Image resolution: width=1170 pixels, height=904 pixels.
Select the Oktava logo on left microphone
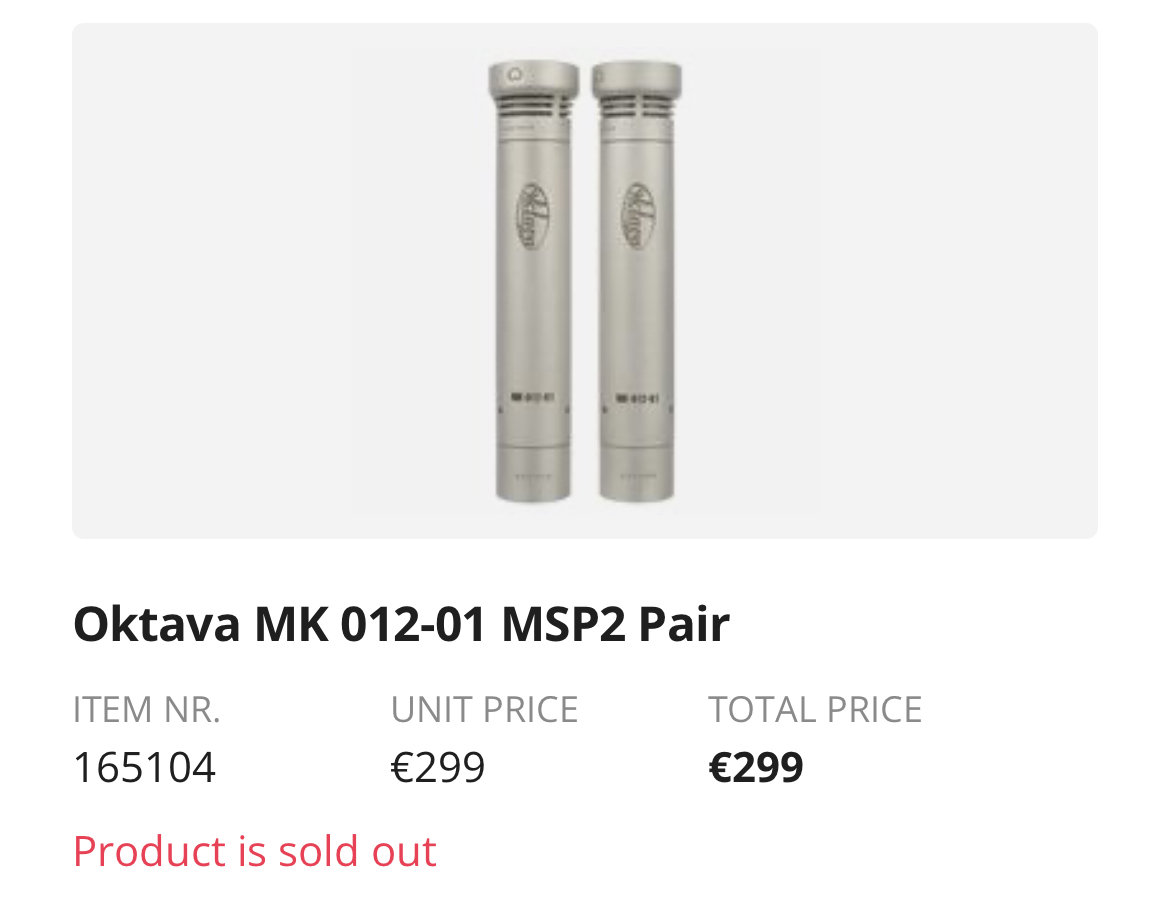pyautogui.click(x=534, y=216)
